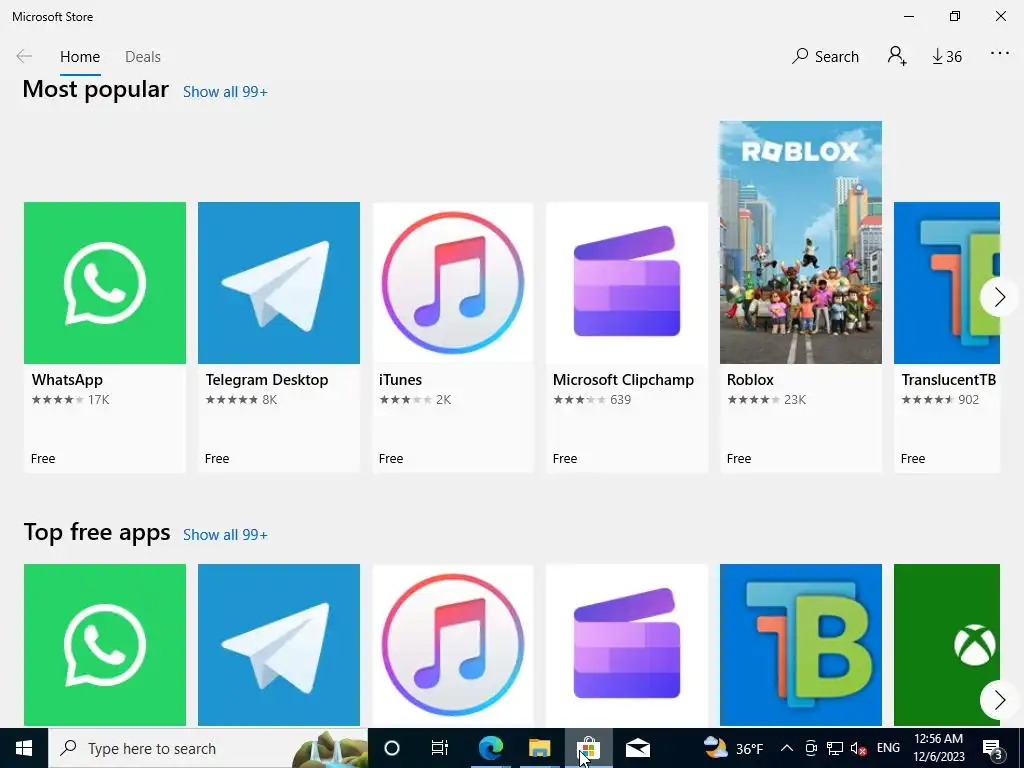Screen dimensions: 1024x768
Task: Show hidden system tray icons
Action: pyautogui.click(x=787, y=748)
